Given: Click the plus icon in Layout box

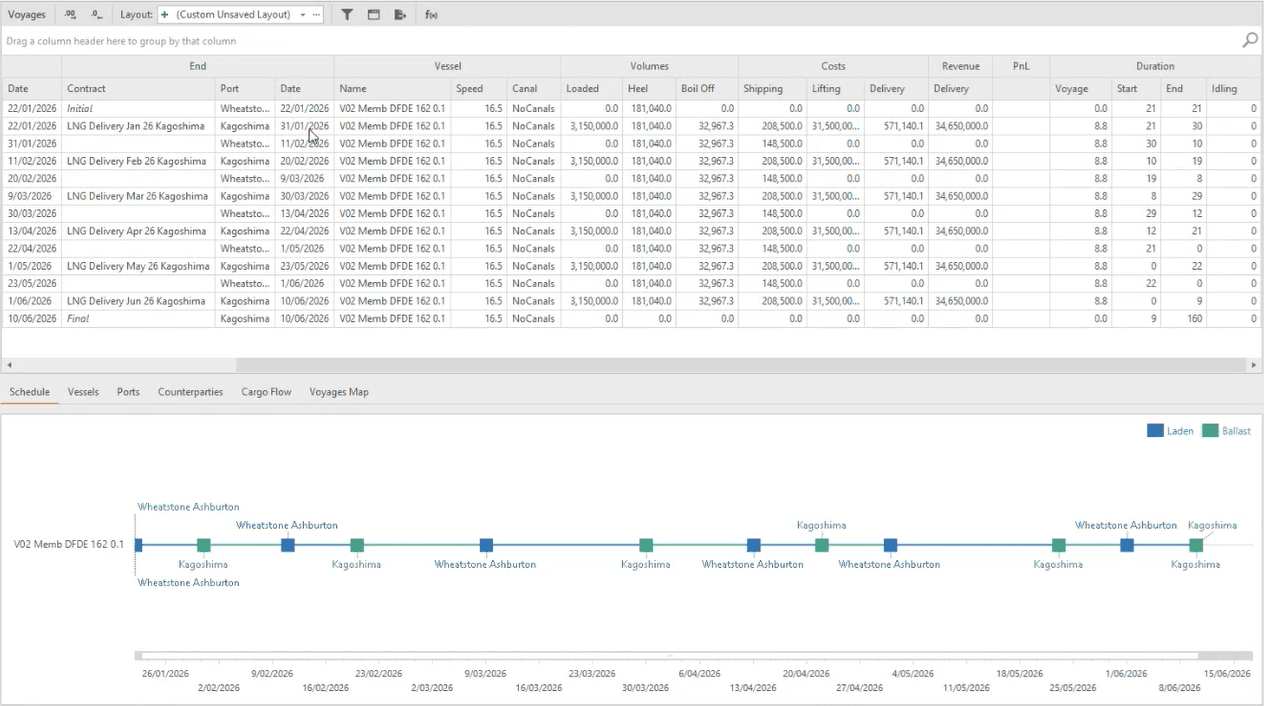Looking at the screenshot, I should [x=165, y=15].
